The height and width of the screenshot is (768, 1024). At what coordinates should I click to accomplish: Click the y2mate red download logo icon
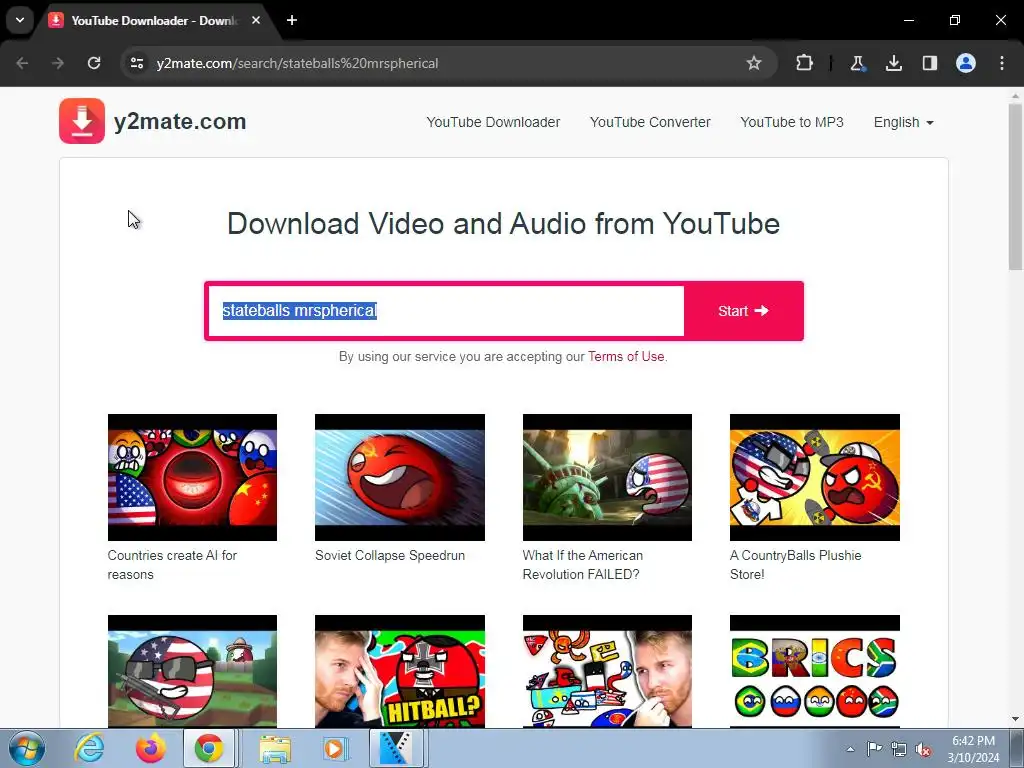pos(82,121)
